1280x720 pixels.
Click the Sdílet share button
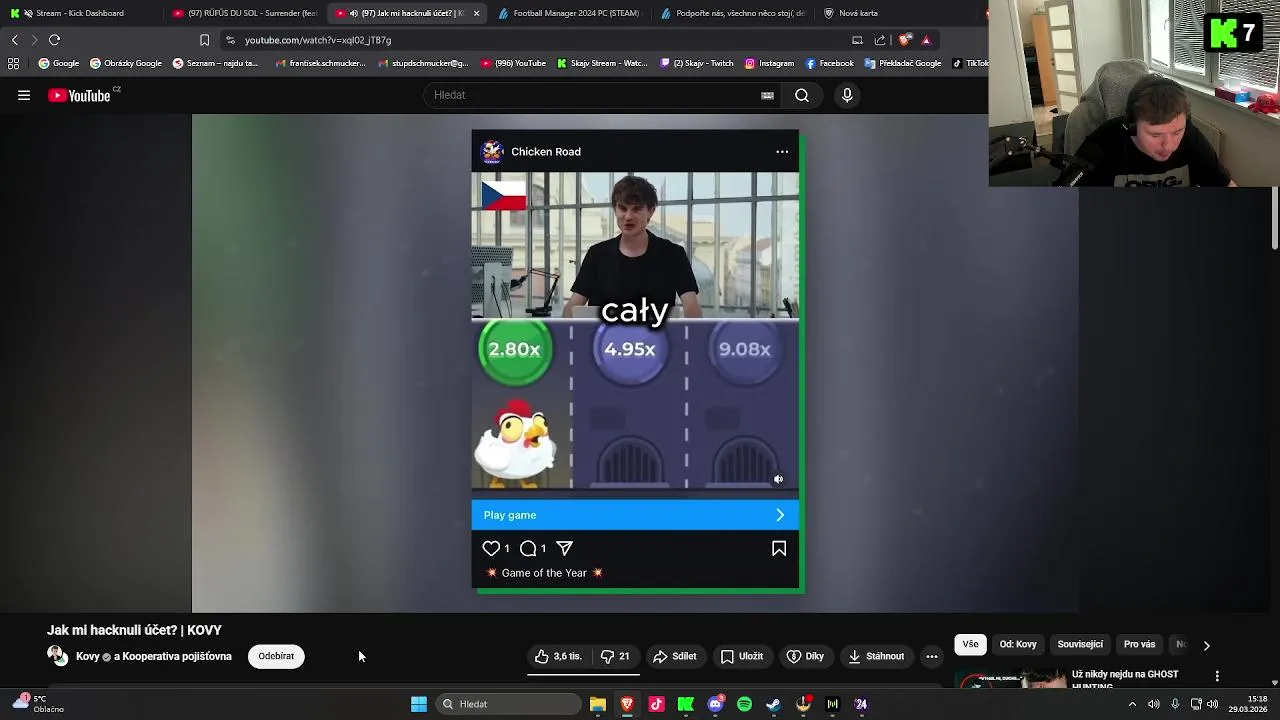pos(674,657)
